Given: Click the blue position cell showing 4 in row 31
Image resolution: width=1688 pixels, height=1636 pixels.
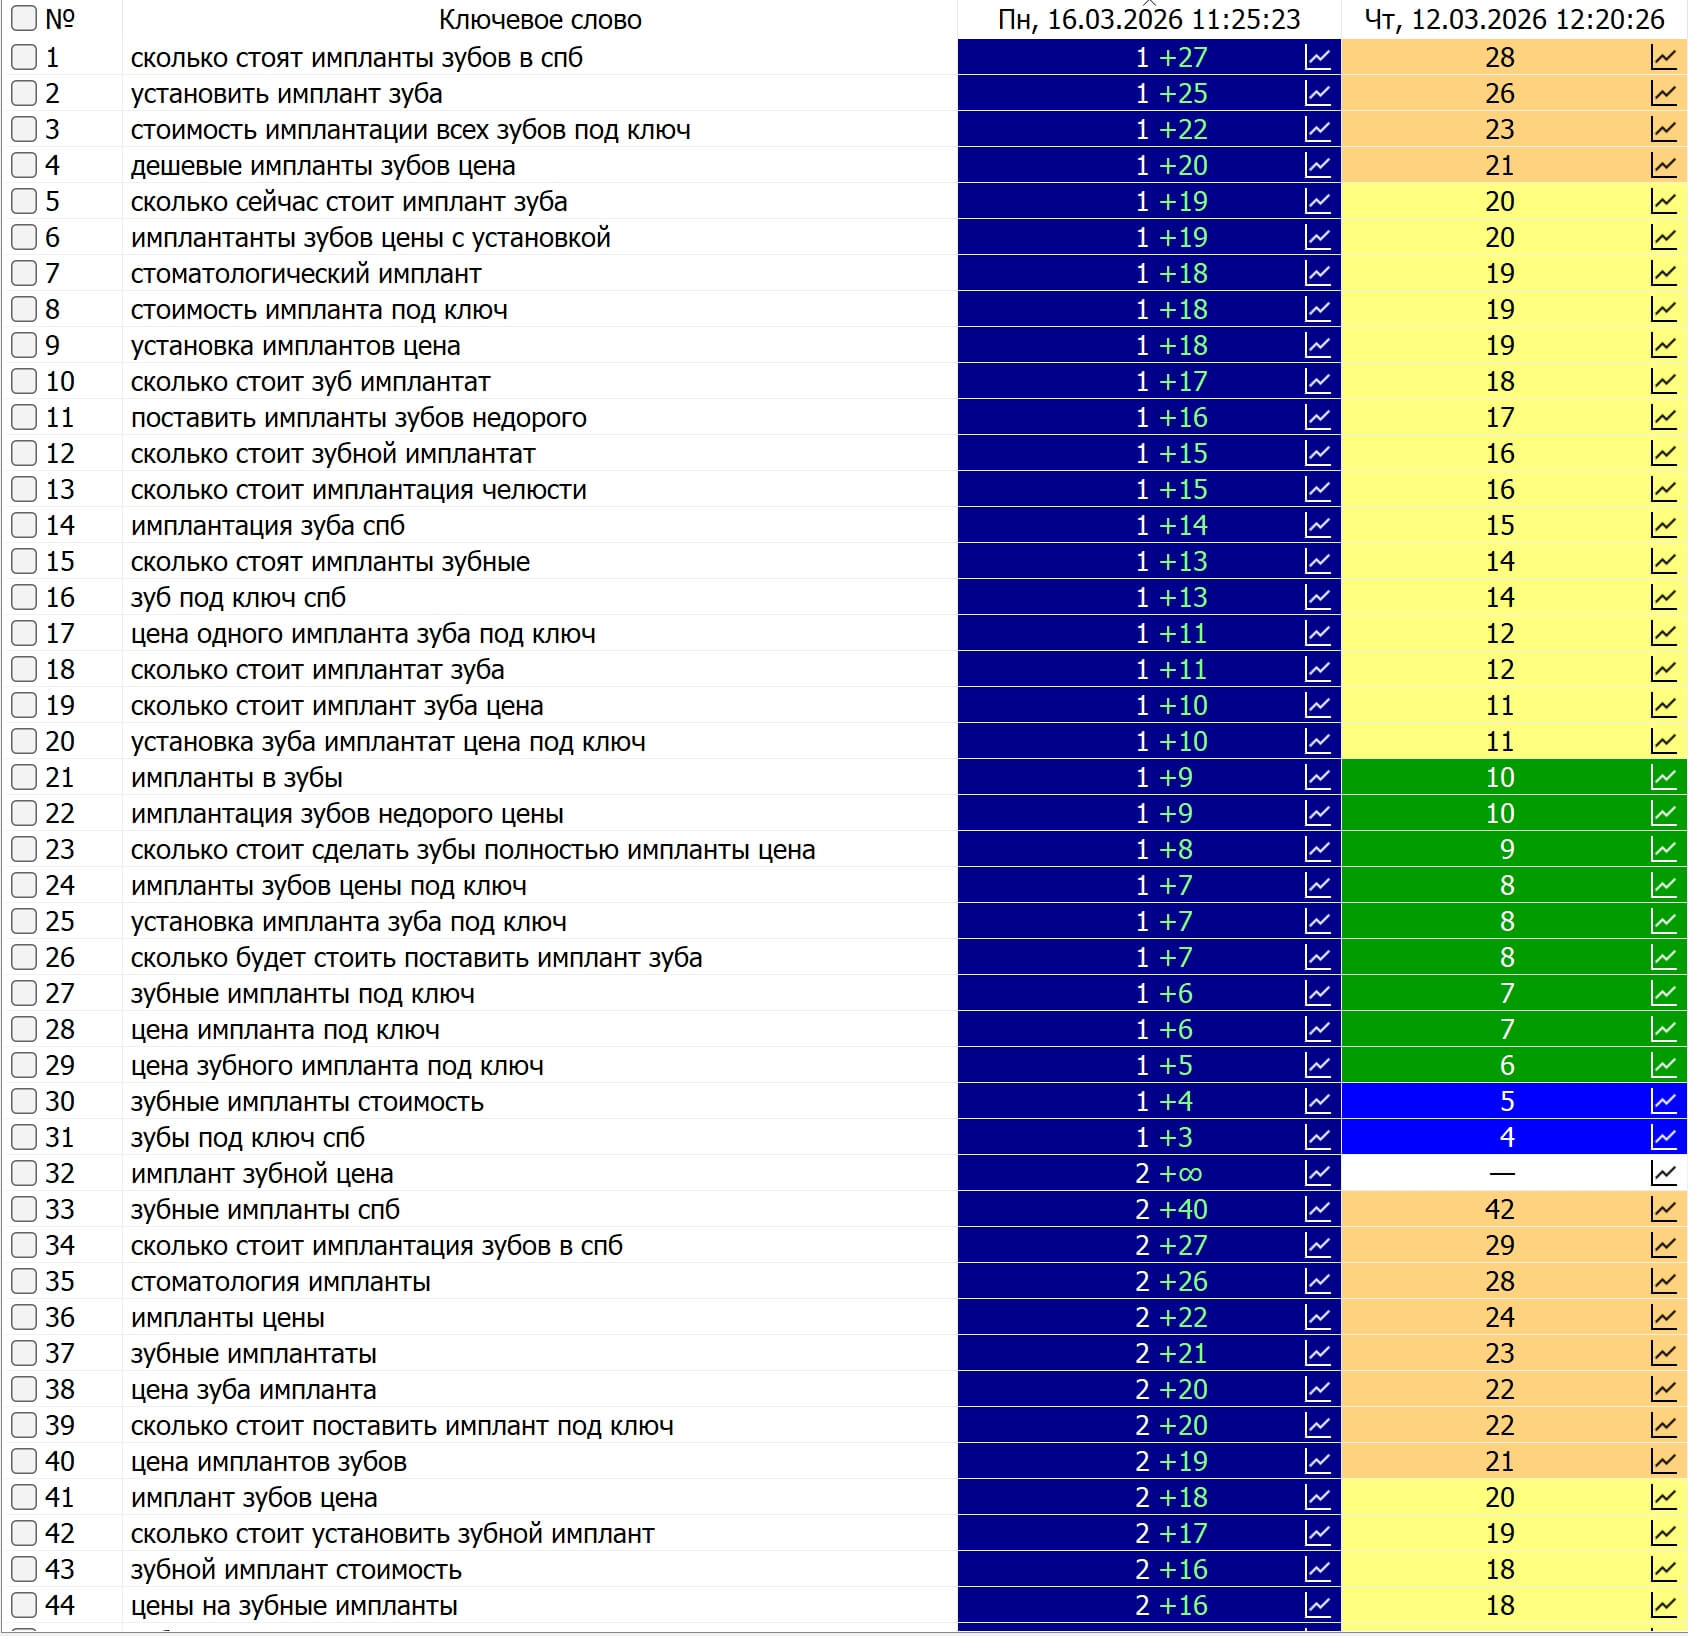Looking at the screenshot, I should [x=1506, y=1138].
